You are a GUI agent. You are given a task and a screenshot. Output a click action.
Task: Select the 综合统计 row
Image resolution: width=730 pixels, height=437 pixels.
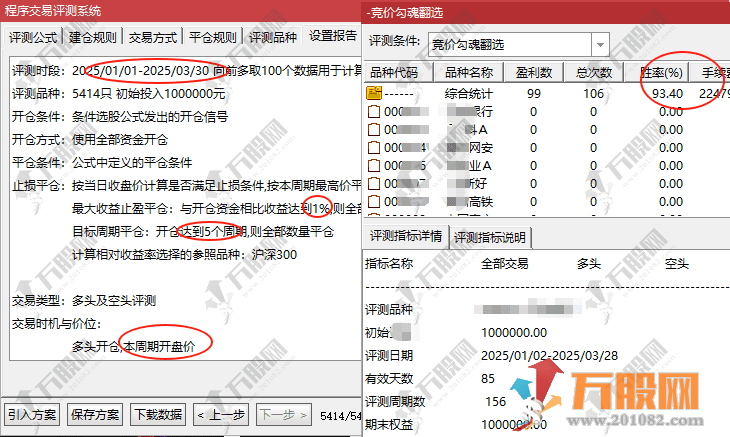[x=547, y=94]
